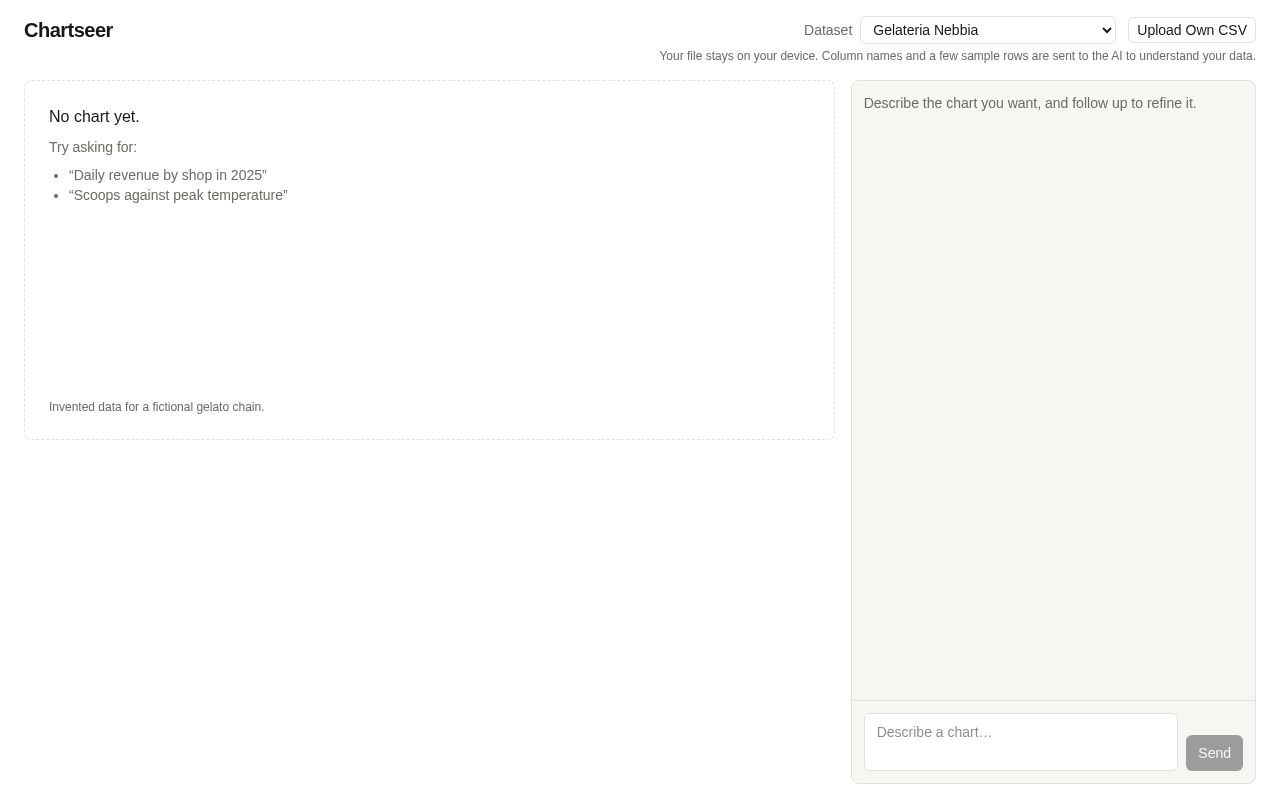Click the Chartseer title
The image size is (1280, 800).
[68, 30]
